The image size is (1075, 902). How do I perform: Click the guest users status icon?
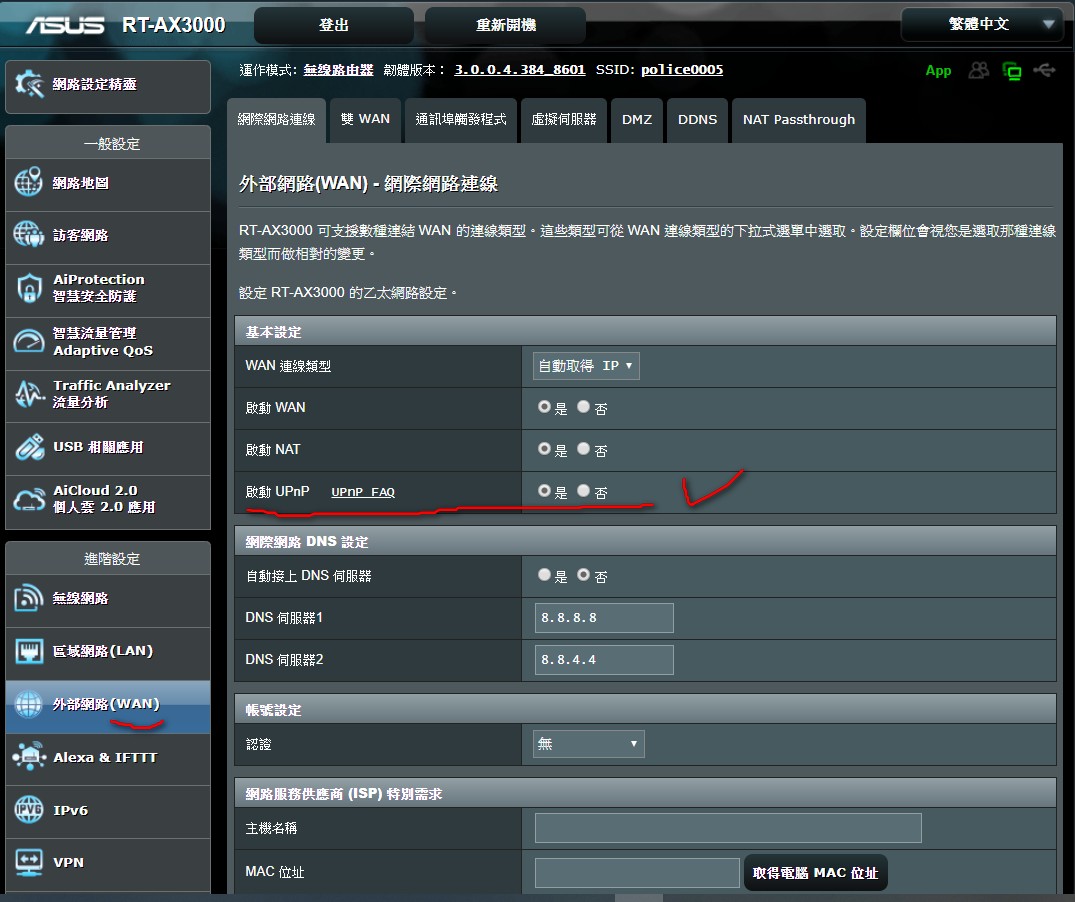[x=979, y=70]
